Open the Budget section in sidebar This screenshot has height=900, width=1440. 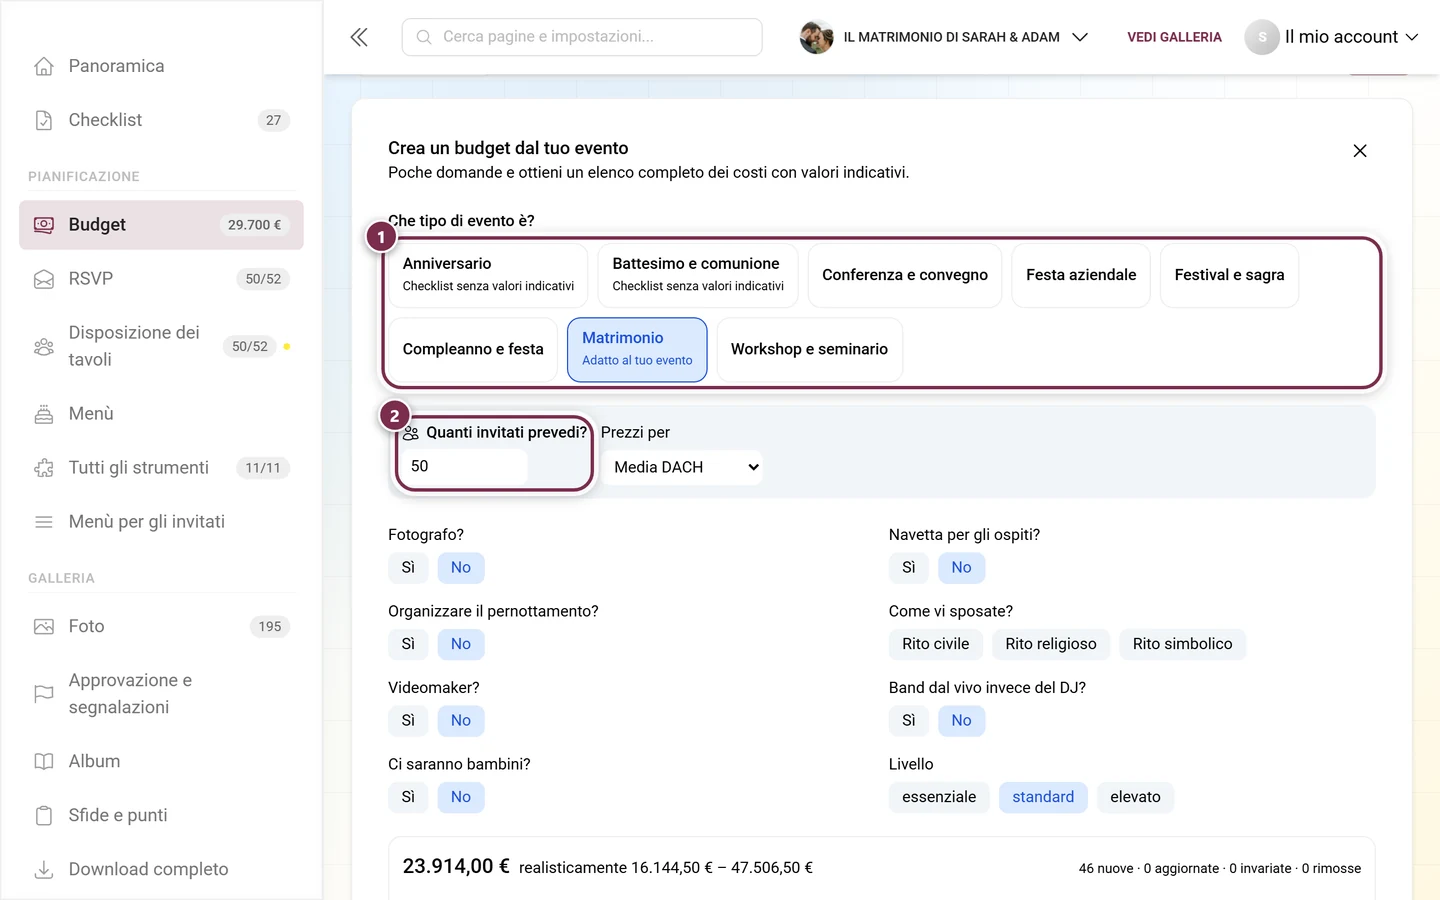pyautogui.click(x=161, y=225)
